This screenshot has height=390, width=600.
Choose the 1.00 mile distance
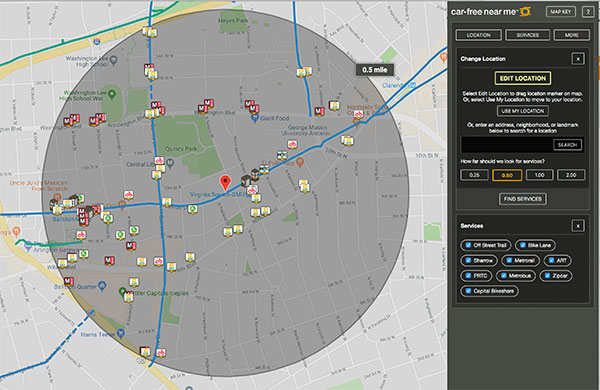[x=539, y=175]
